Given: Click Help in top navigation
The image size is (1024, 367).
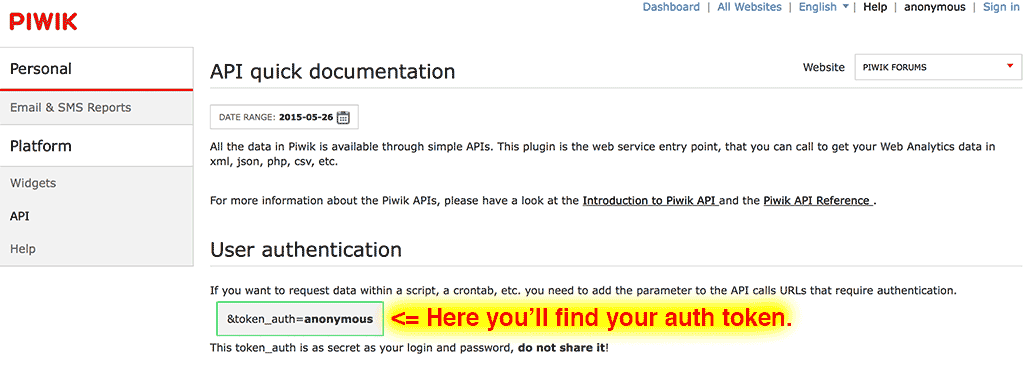Looking at the screenshot, I should click(874, 7).
